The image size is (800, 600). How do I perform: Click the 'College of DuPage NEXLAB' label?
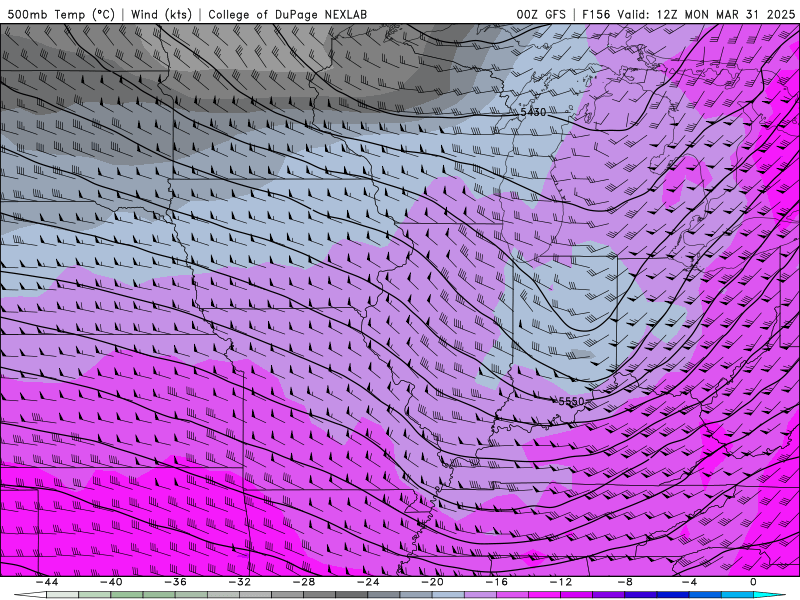coord(287,14)
